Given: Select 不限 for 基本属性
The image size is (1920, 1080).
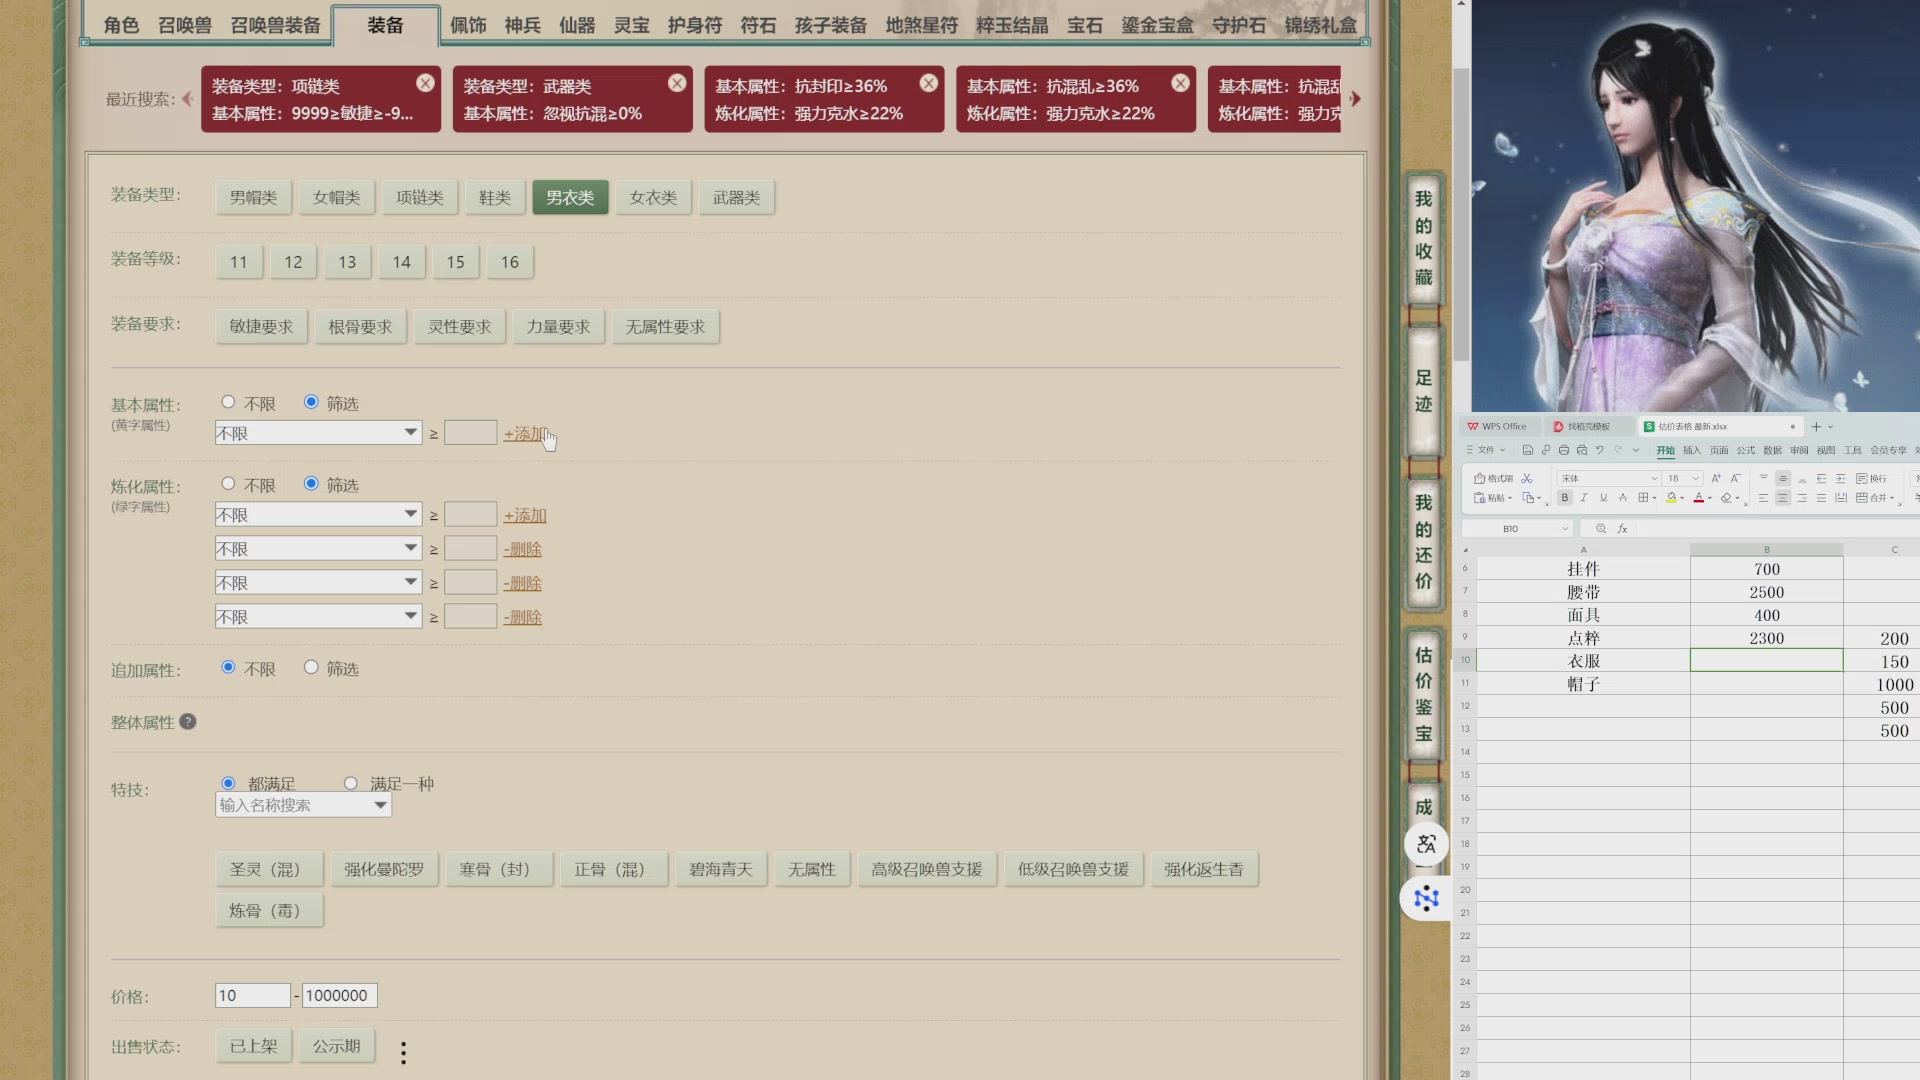Looking at the screenshot, I should [228, 402].
